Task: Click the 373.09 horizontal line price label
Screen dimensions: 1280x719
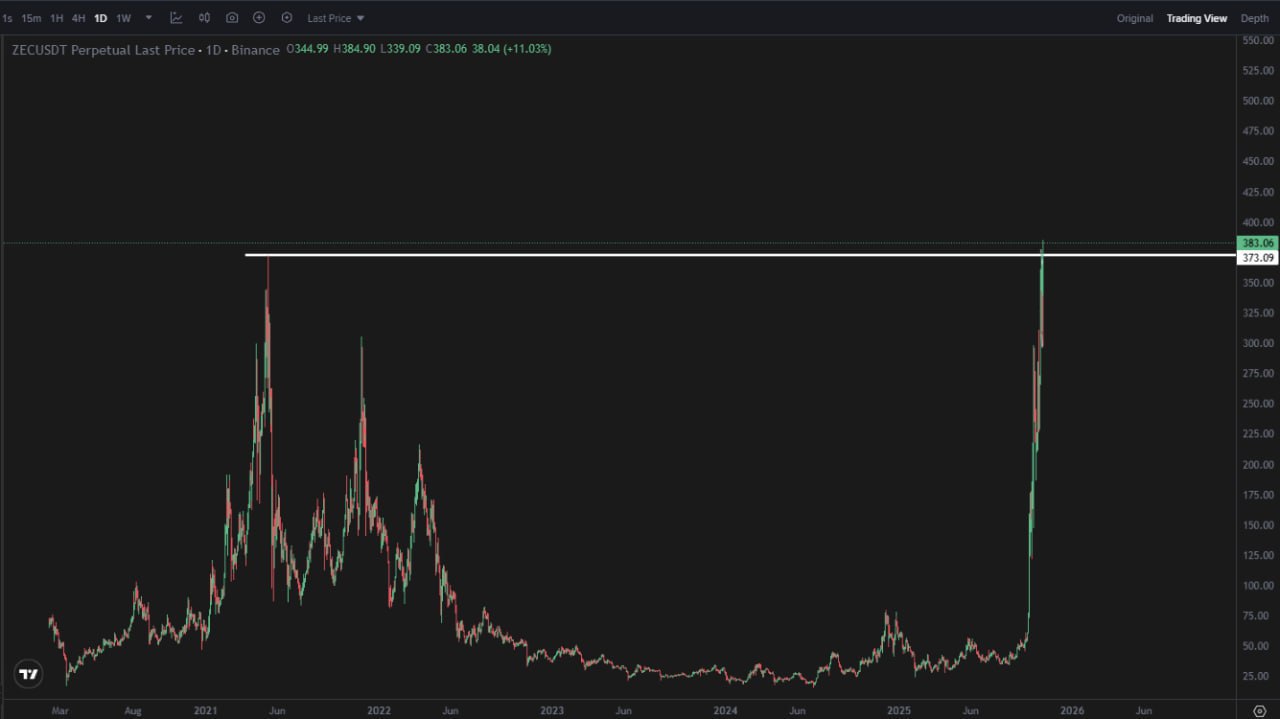Action: (1257, 258)
